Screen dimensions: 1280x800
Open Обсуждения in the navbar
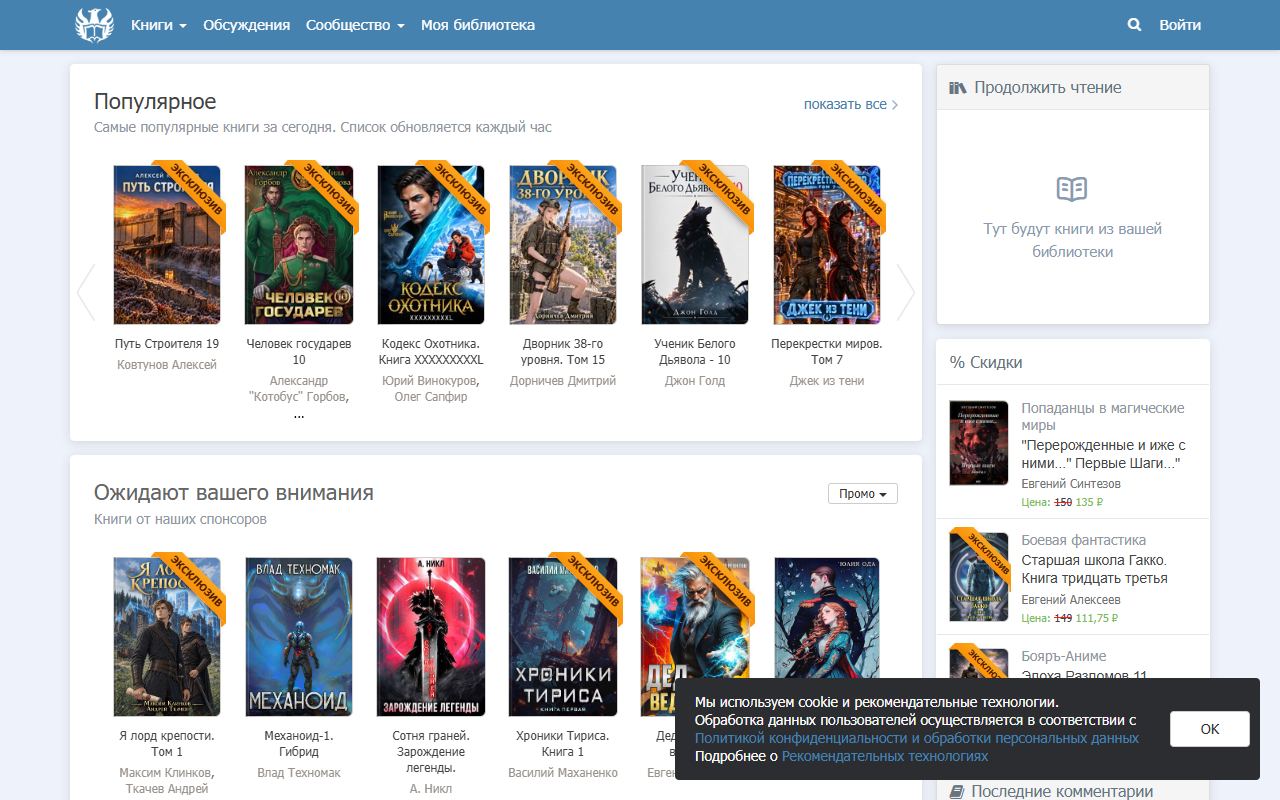pyautogui.click(x=246, y=25)
